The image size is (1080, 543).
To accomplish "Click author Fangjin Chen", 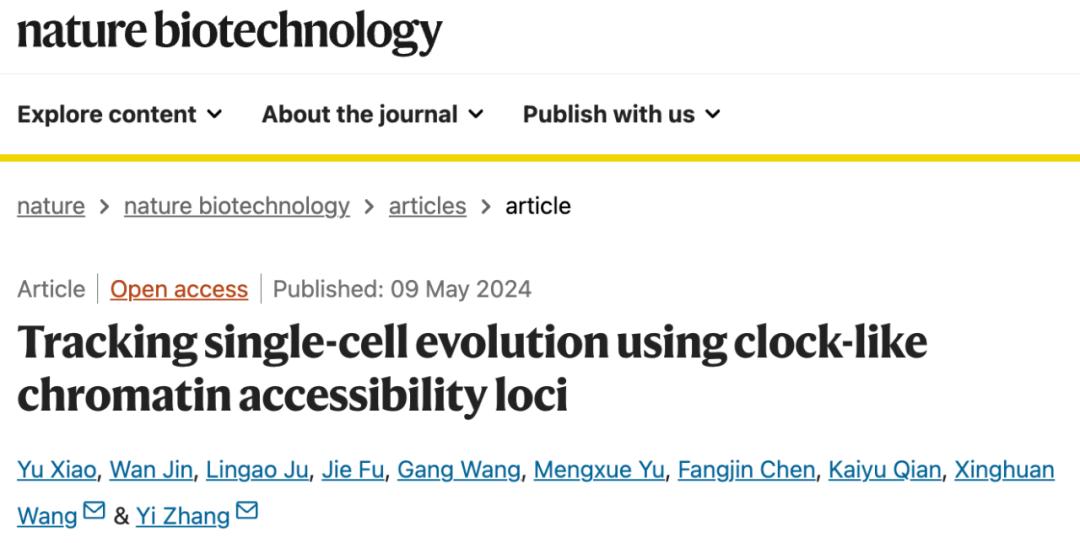I will [x=746, y=470].
